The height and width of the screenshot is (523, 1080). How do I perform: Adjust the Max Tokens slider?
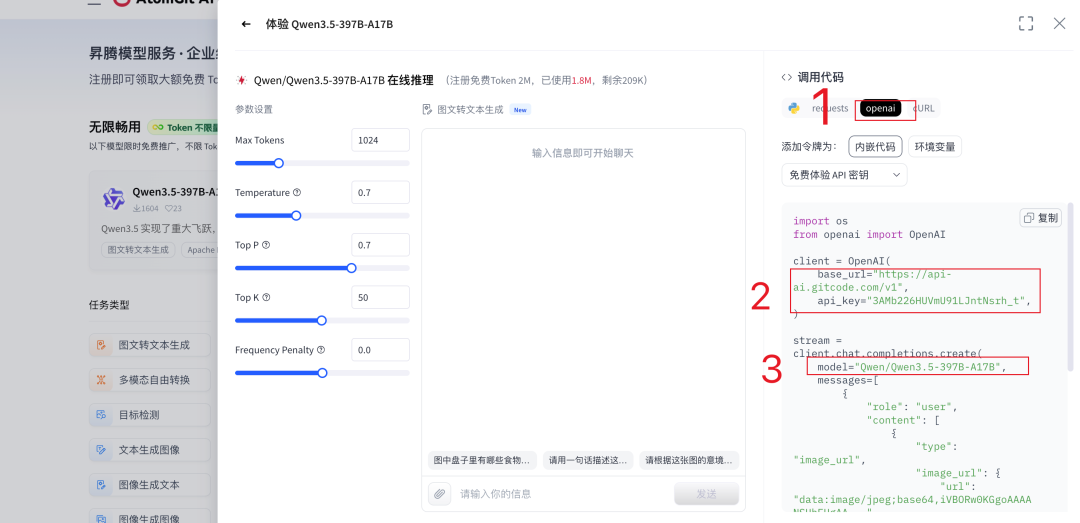point(322,163)
